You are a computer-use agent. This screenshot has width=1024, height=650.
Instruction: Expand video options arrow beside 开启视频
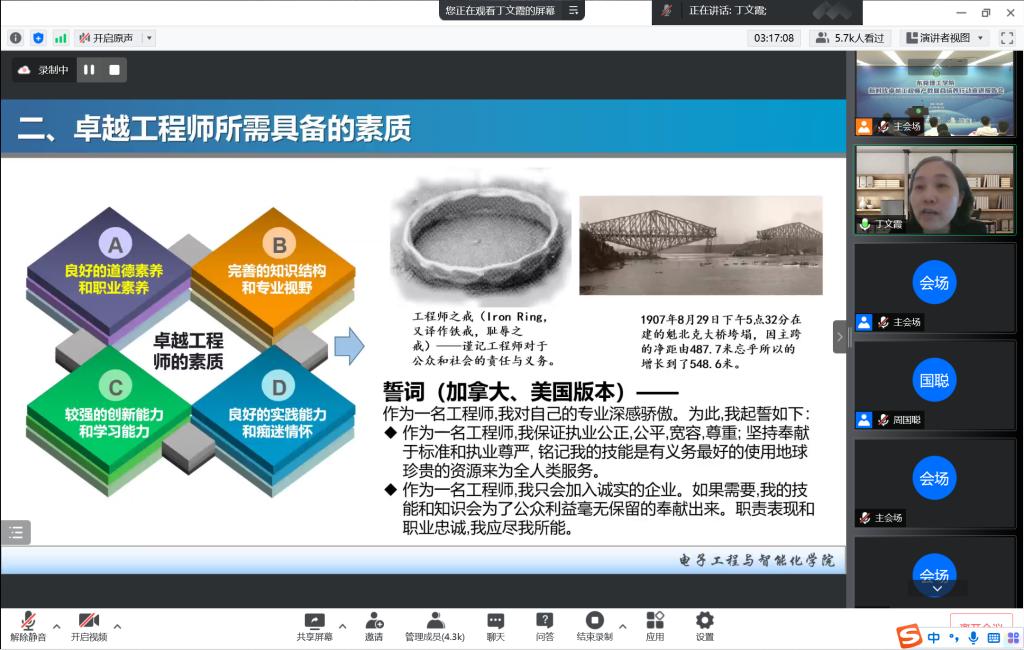(x=118, y=627)
